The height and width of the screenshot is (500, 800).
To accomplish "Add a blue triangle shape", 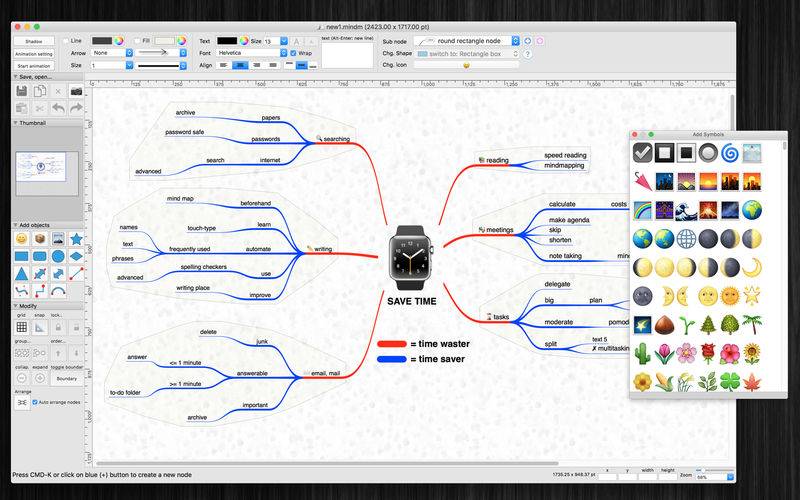I will click(21, 274).
